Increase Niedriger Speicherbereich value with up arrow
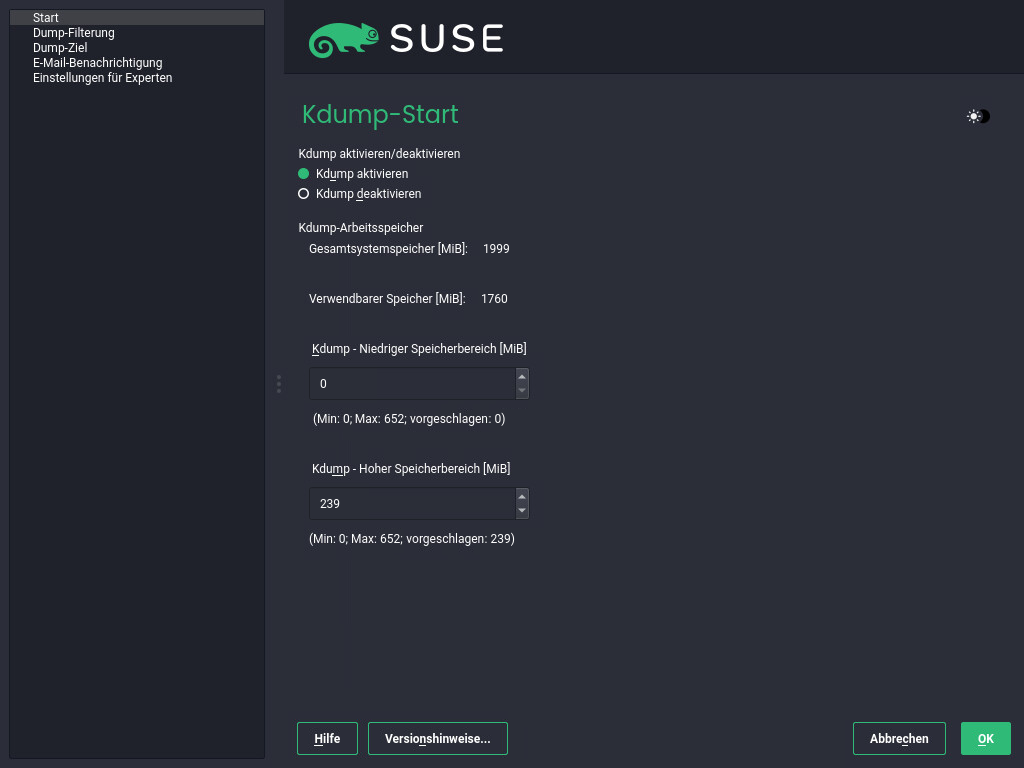1024x768 pixels. (x=522, y=377)
